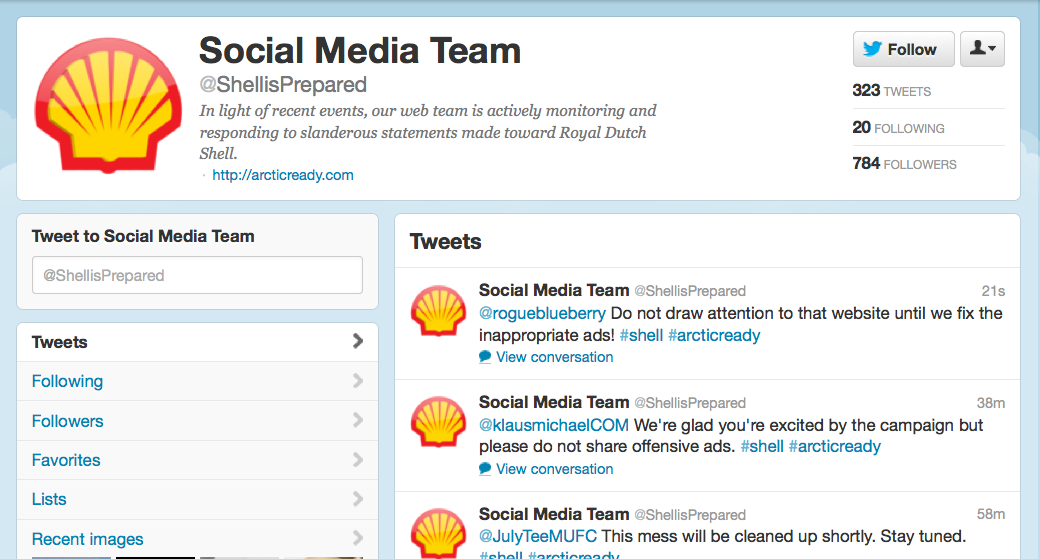Select the Tweets item in the sidebar
1040x559 pixels.
[x=197, y=342]
